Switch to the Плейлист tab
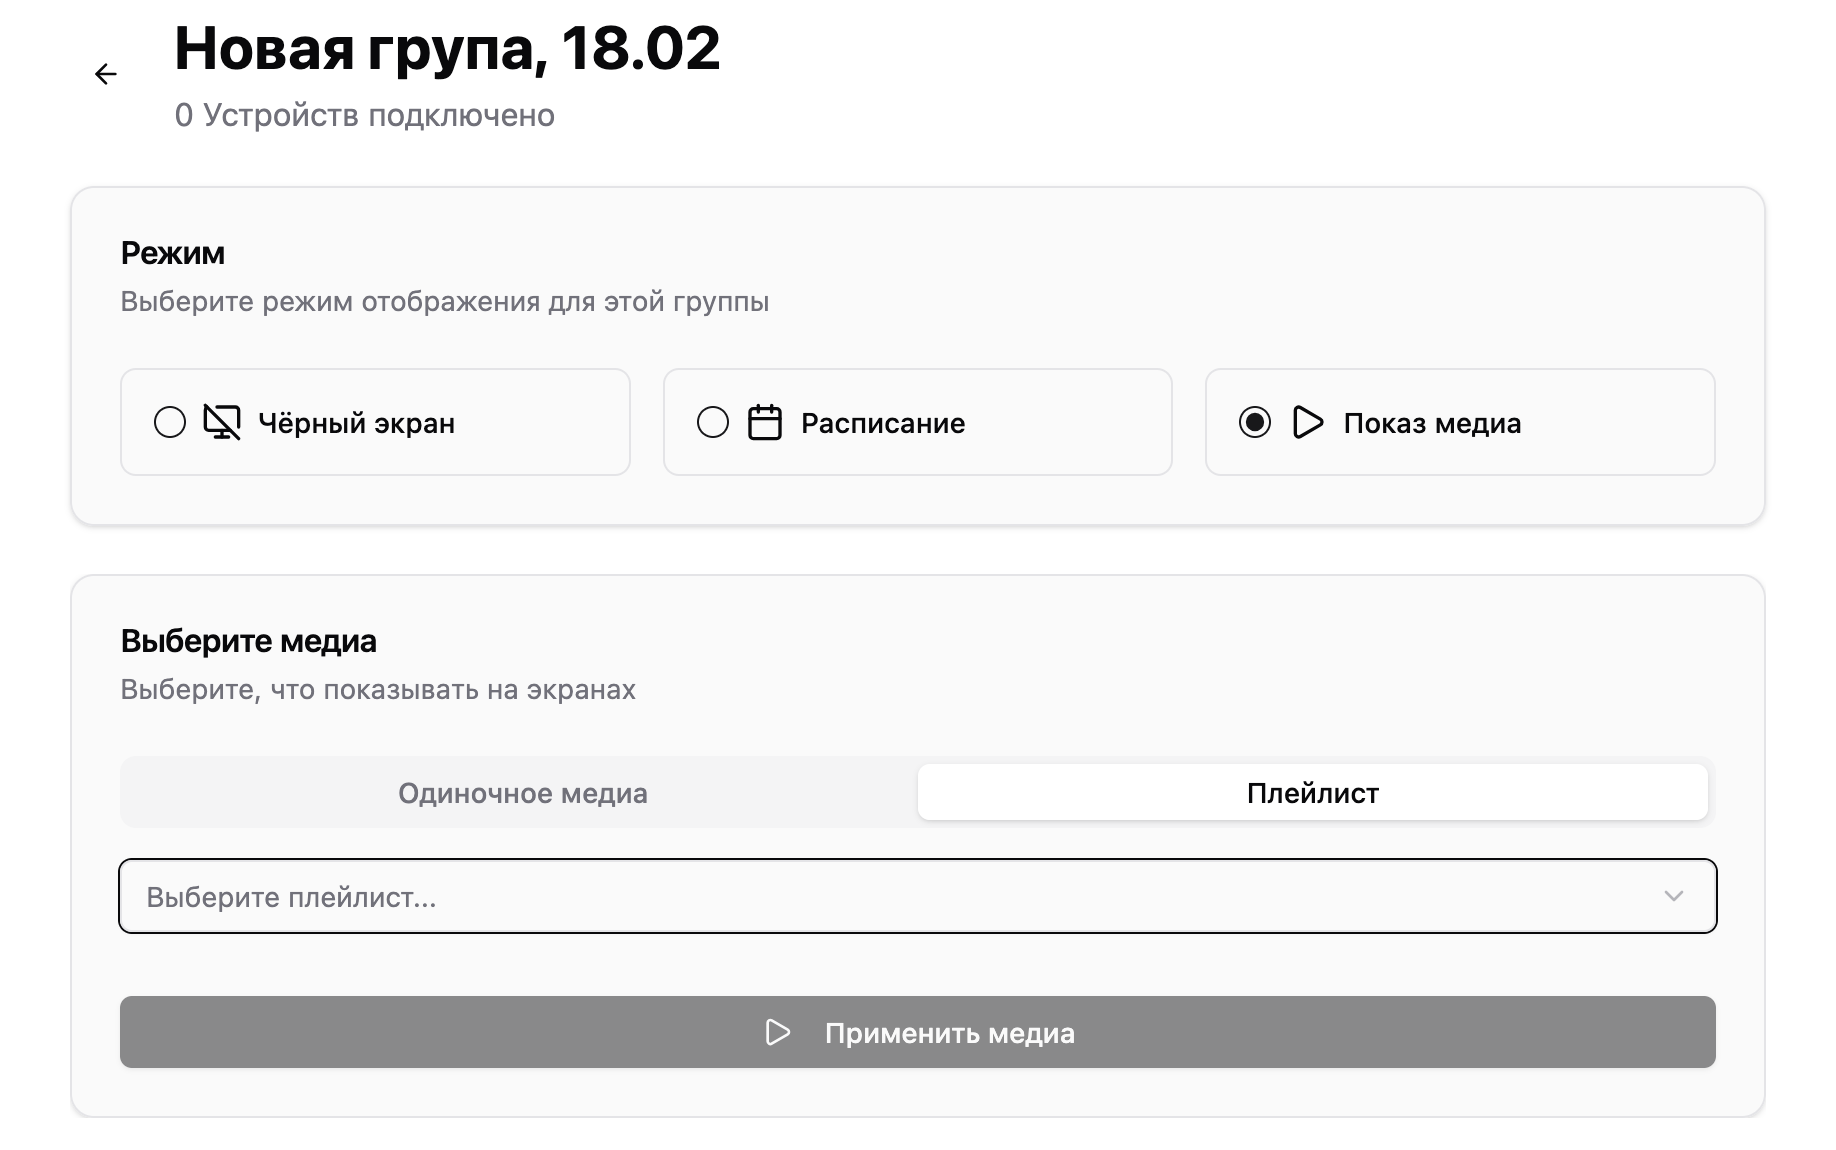This screenshot has height=1150, width=1836. coord(1312,793)
